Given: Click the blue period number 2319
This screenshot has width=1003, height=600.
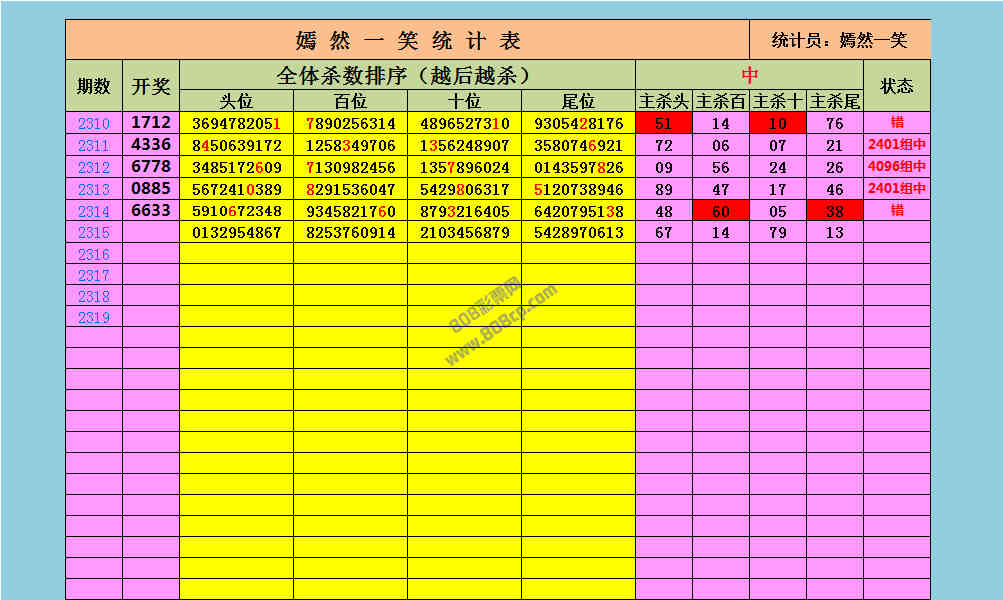Looking at the screenshot, I should pos(93,317).
